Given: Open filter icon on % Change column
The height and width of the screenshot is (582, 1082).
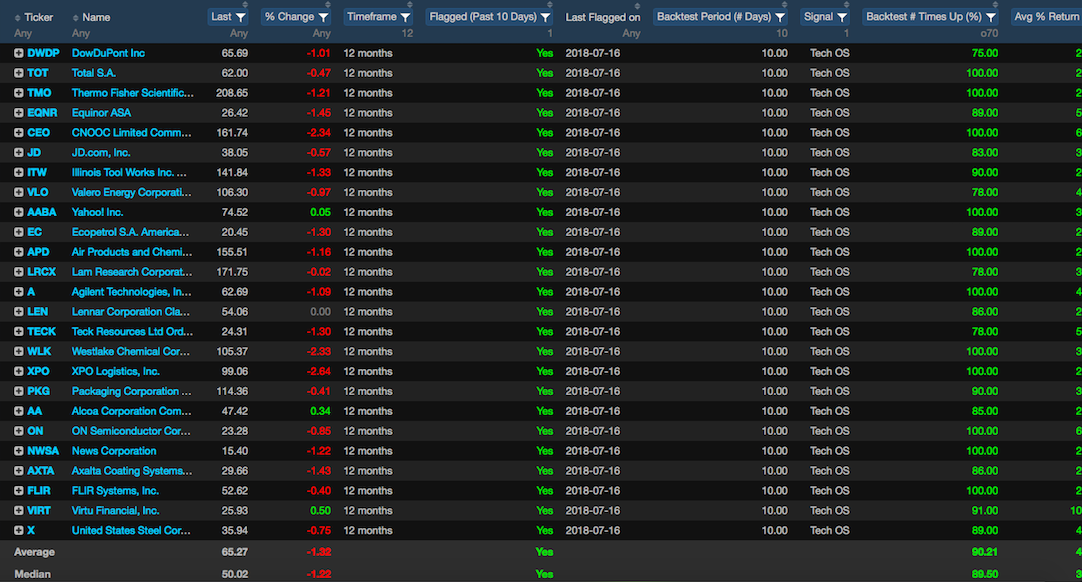Looking at the screenshot, I should pyautogui.click(x=323, y=17).
